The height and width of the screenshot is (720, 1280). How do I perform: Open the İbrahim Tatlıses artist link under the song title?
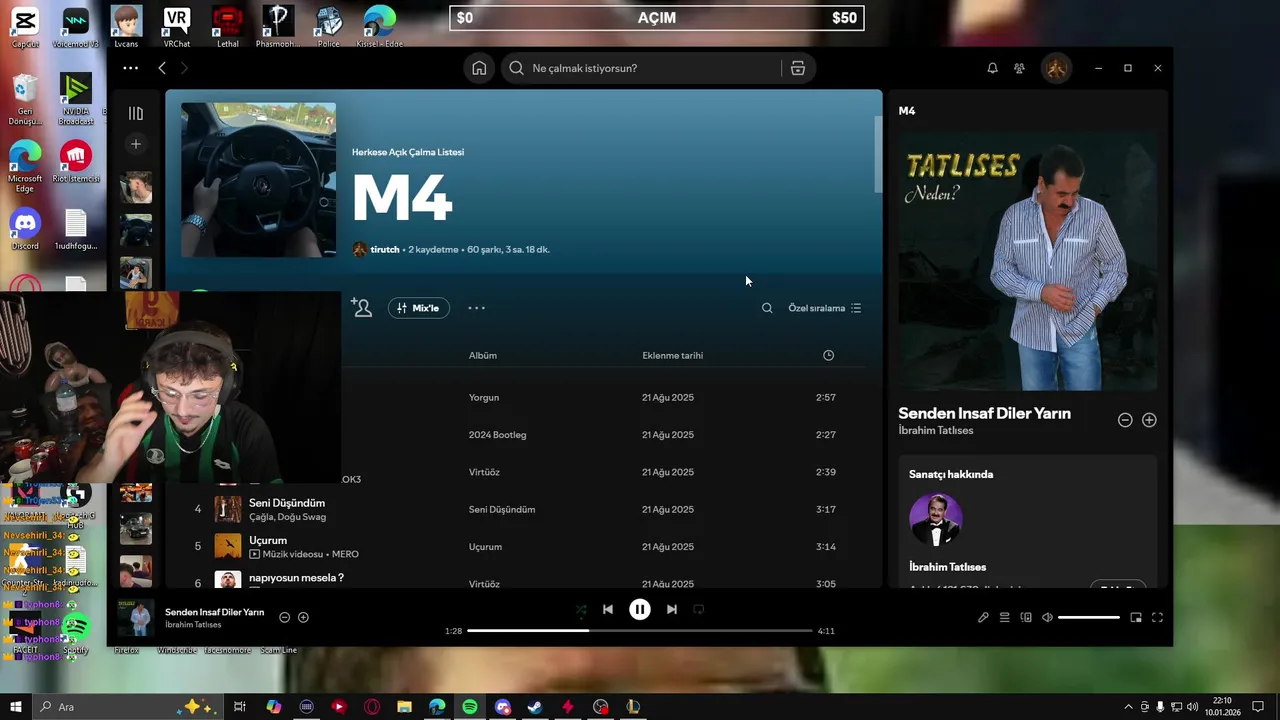coord(938,430)
